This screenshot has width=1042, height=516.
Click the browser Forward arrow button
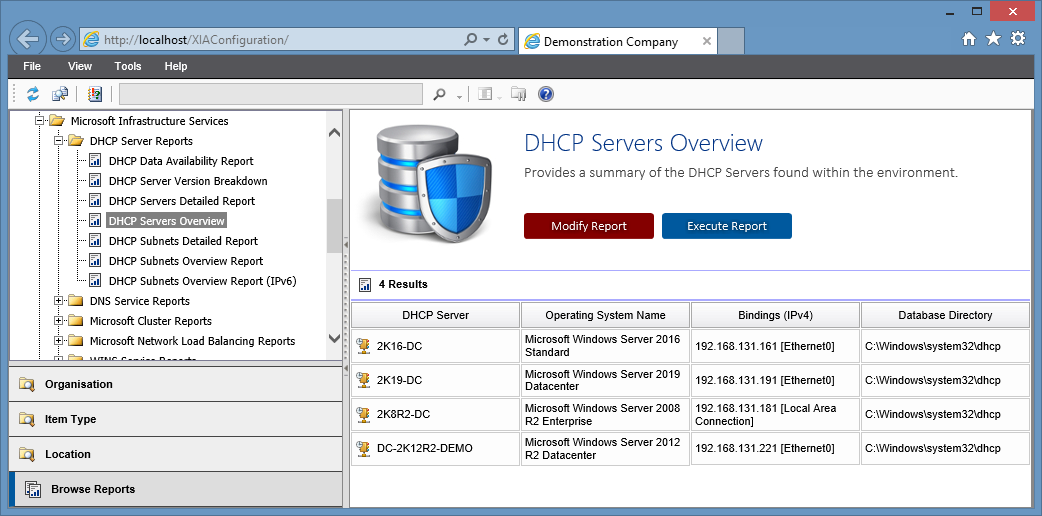pos(62,39)
